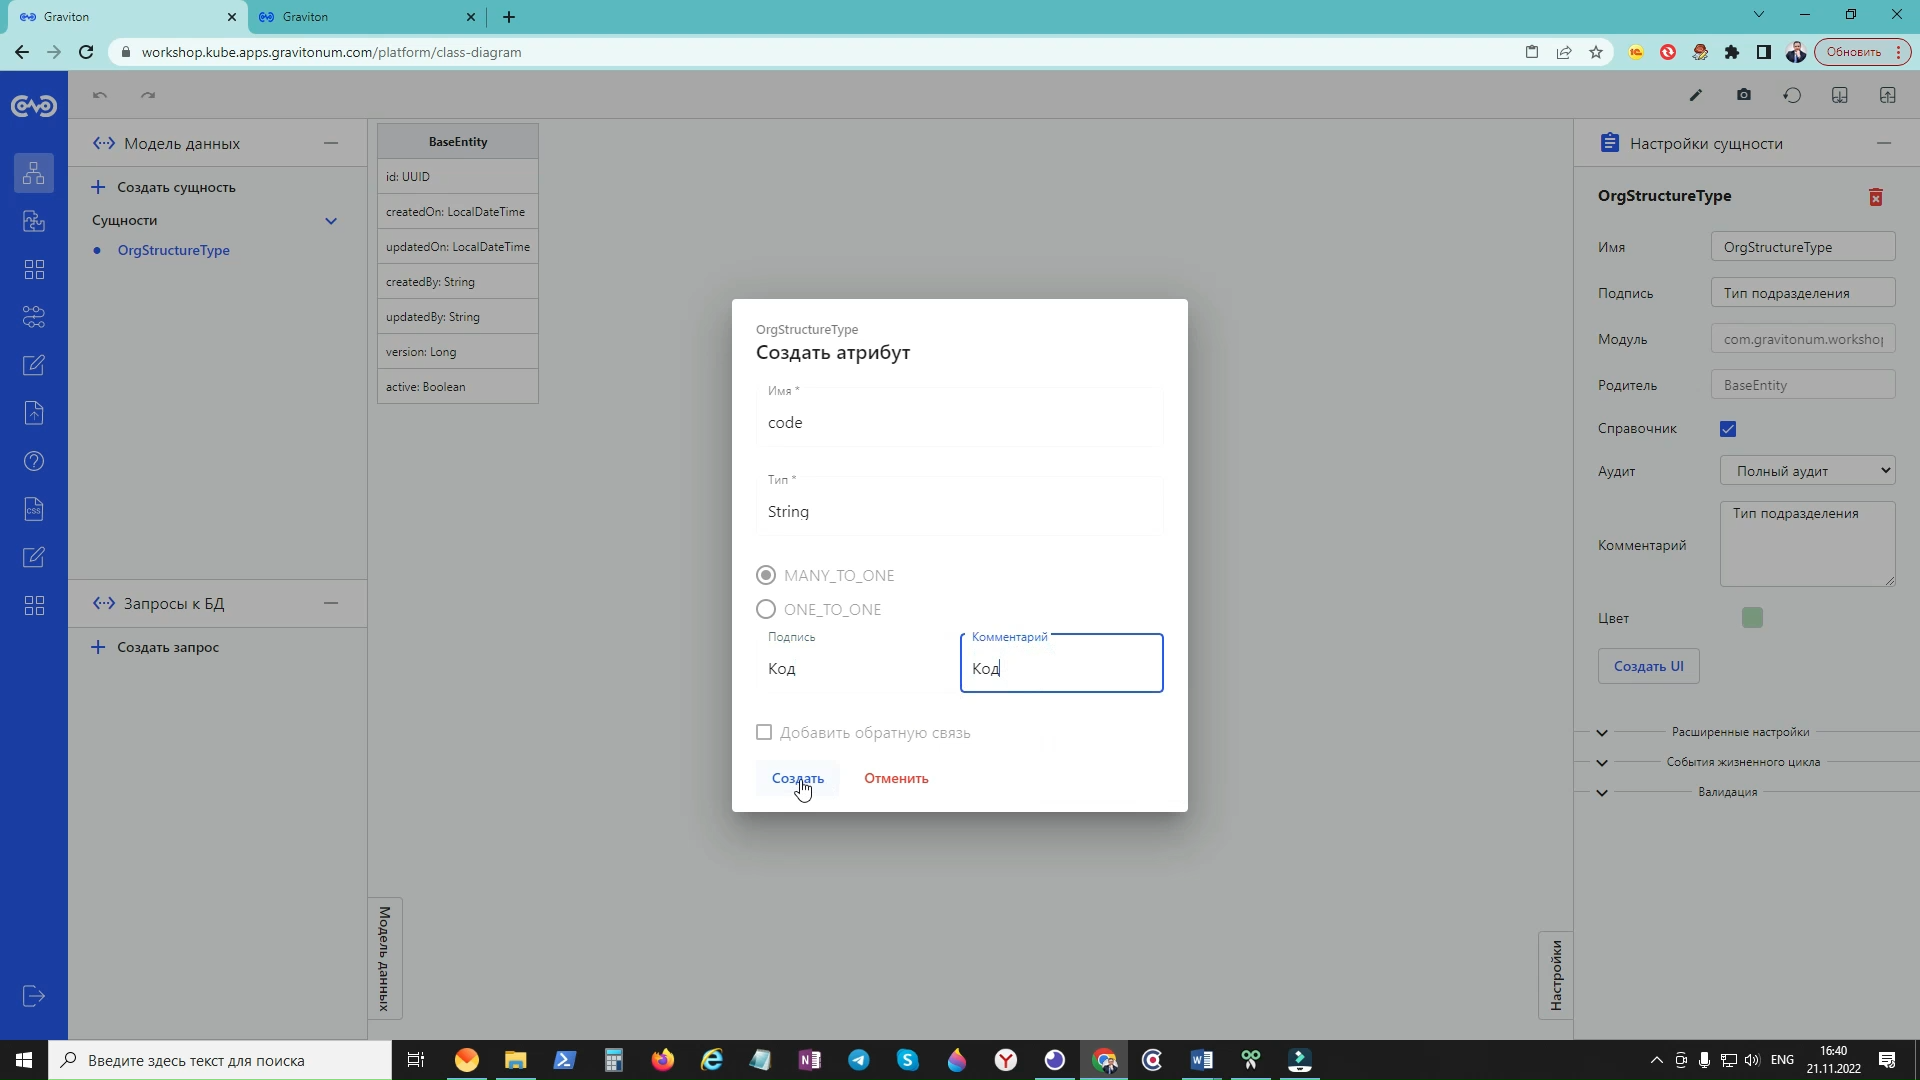1920x1080 pixels.
Task: Expand the Расширенные настройки section
Action: point(1602,732)
